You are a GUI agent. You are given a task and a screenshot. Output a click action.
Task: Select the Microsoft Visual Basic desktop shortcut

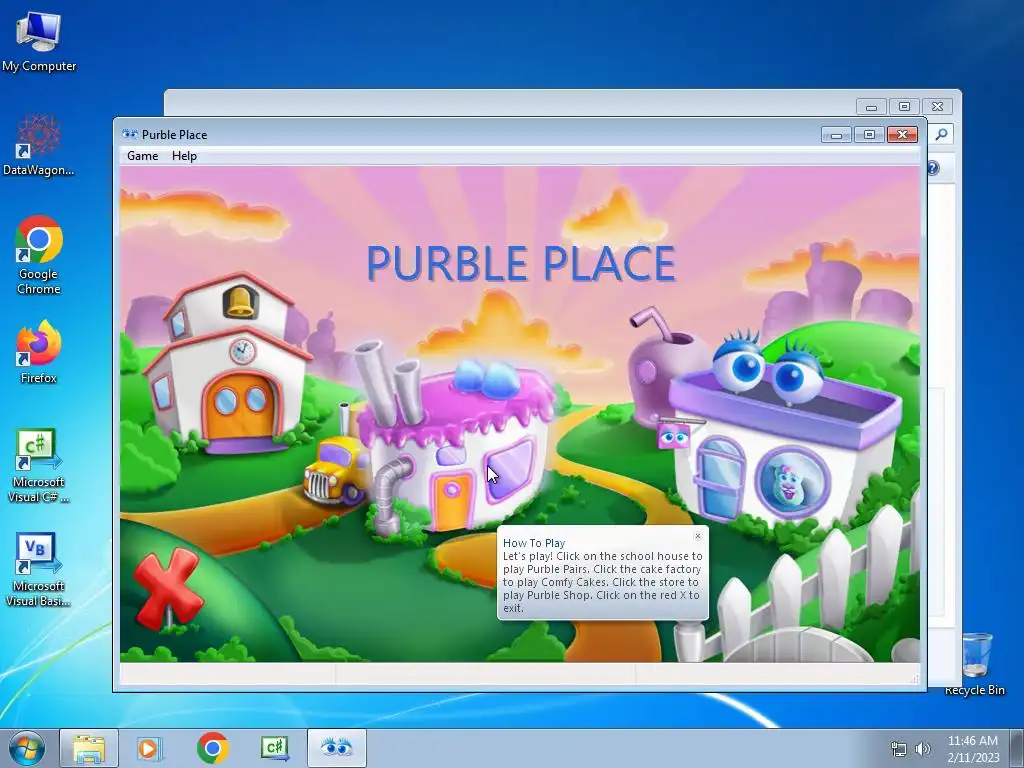pos(39,570)
